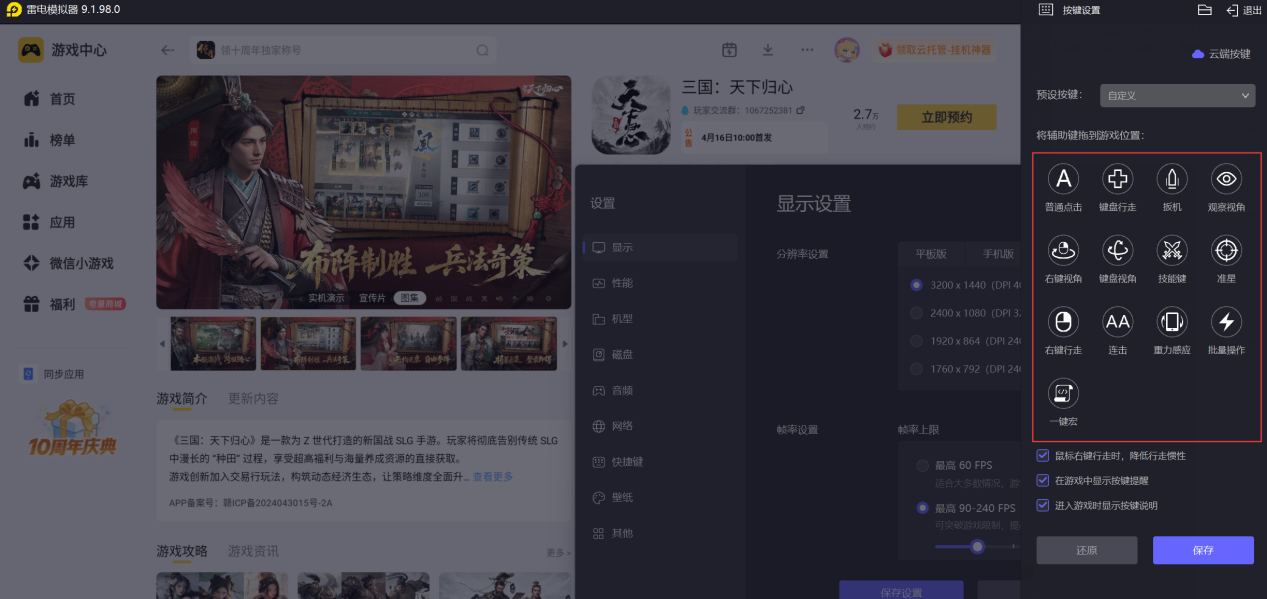This screenshot has height=599, width=1267.
Task: Select the 右键行走 mouse key icon
Action: pos(1063,322)
